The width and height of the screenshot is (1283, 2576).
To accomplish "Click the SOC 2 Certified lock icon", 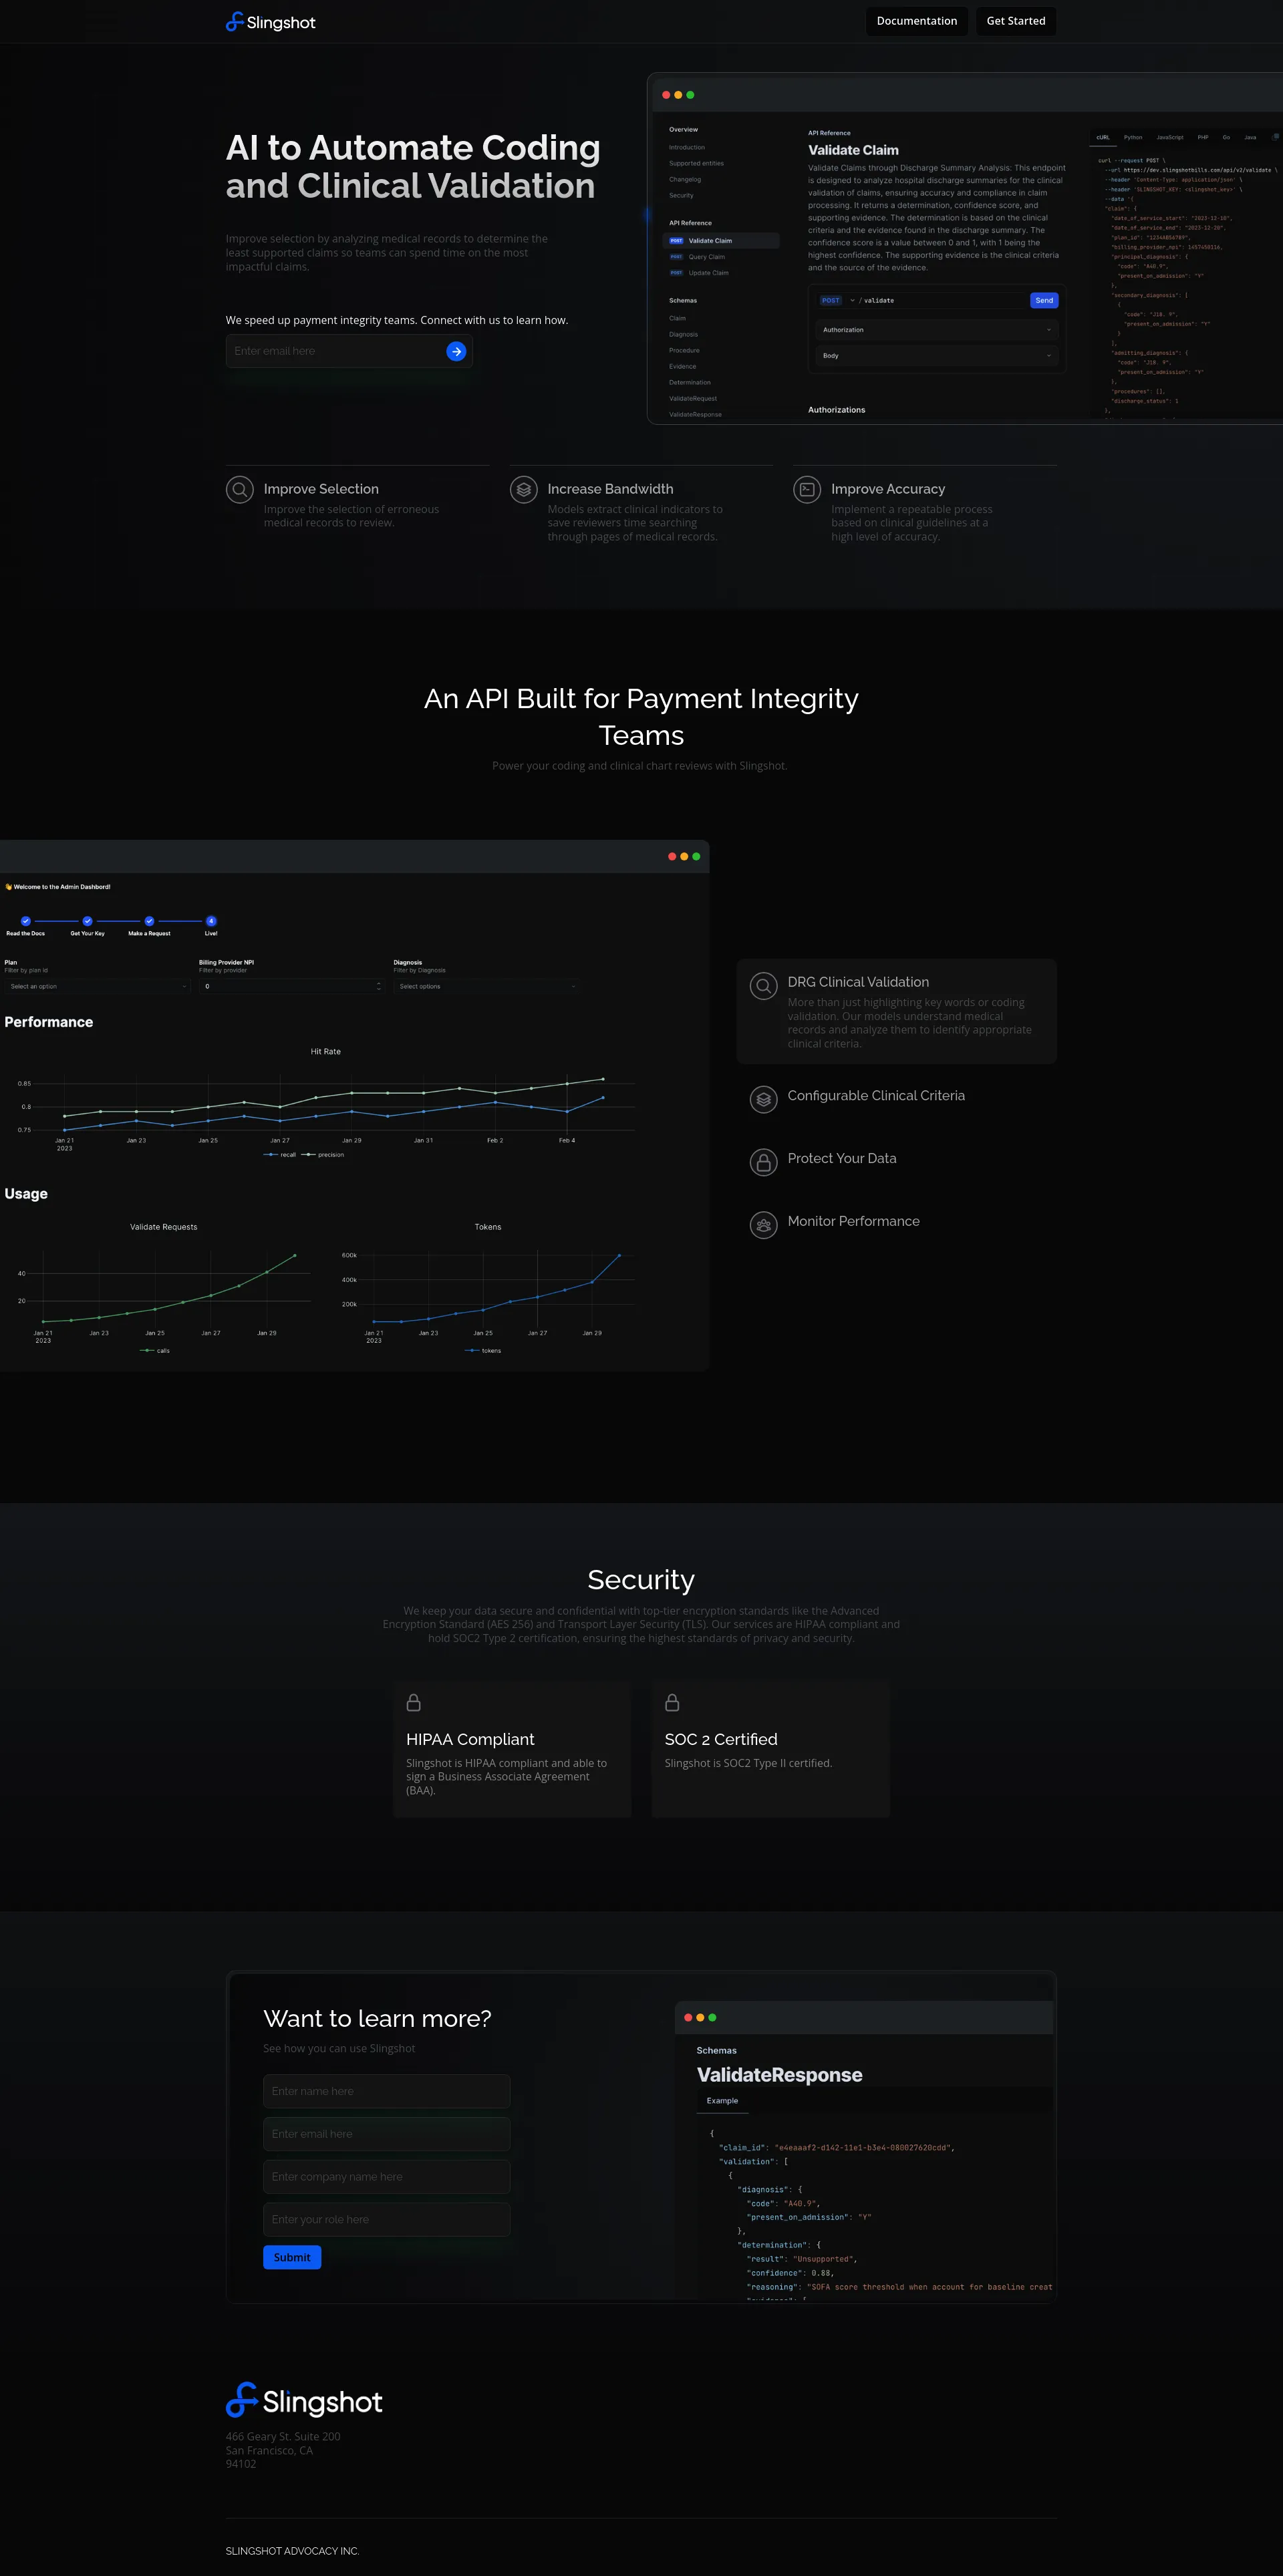I will click(672, 1702).
